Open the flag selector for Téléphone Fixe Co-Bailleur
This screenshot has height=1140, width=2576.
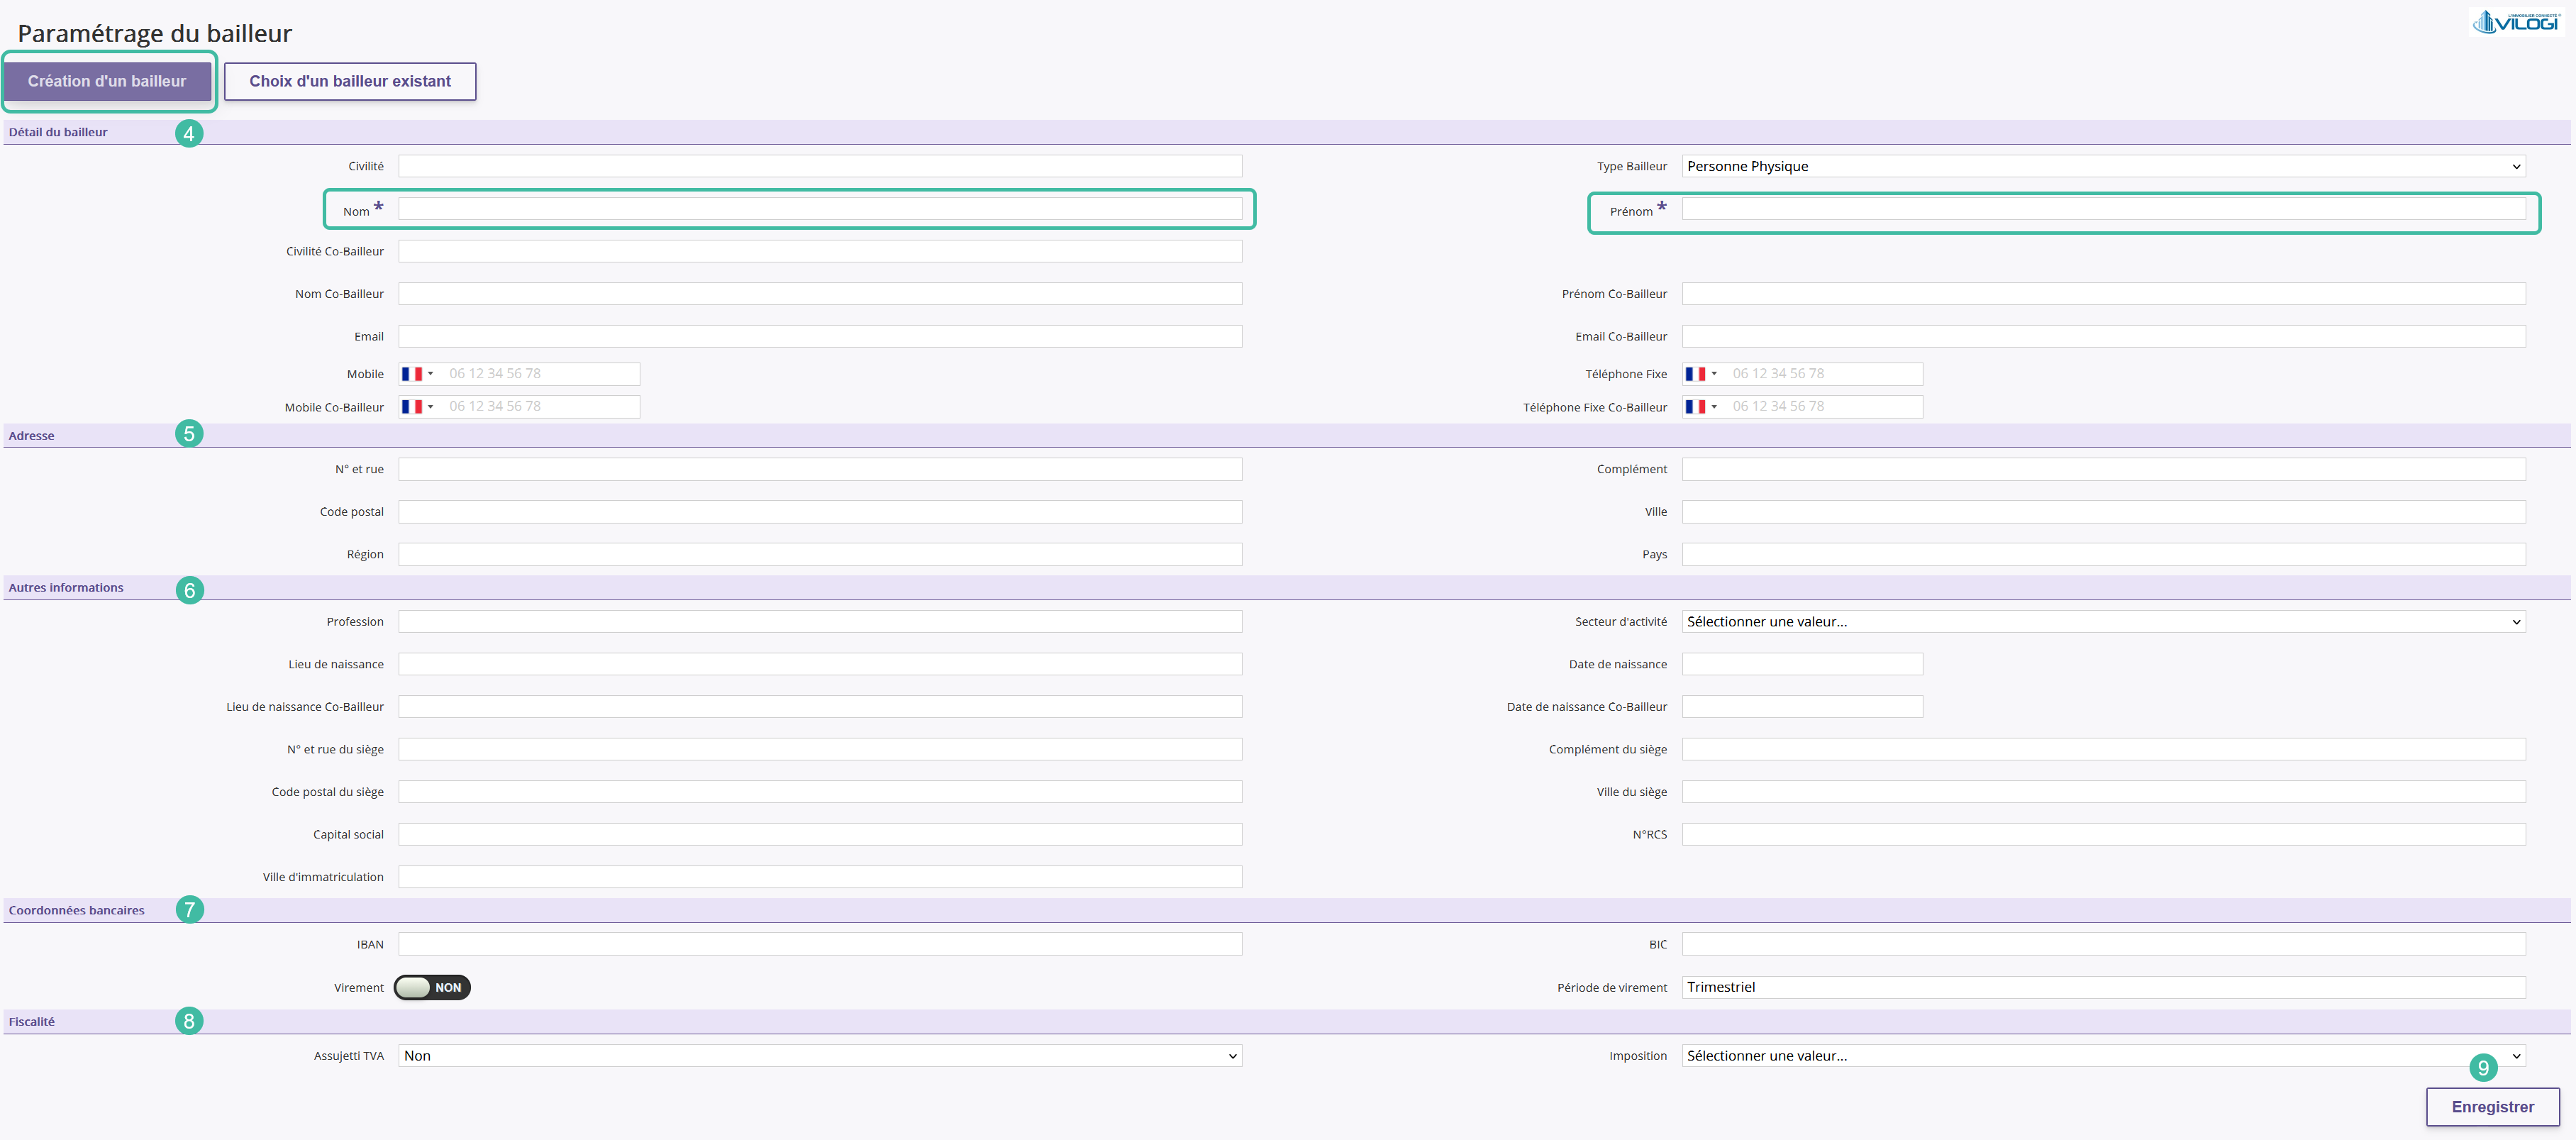1701,407
